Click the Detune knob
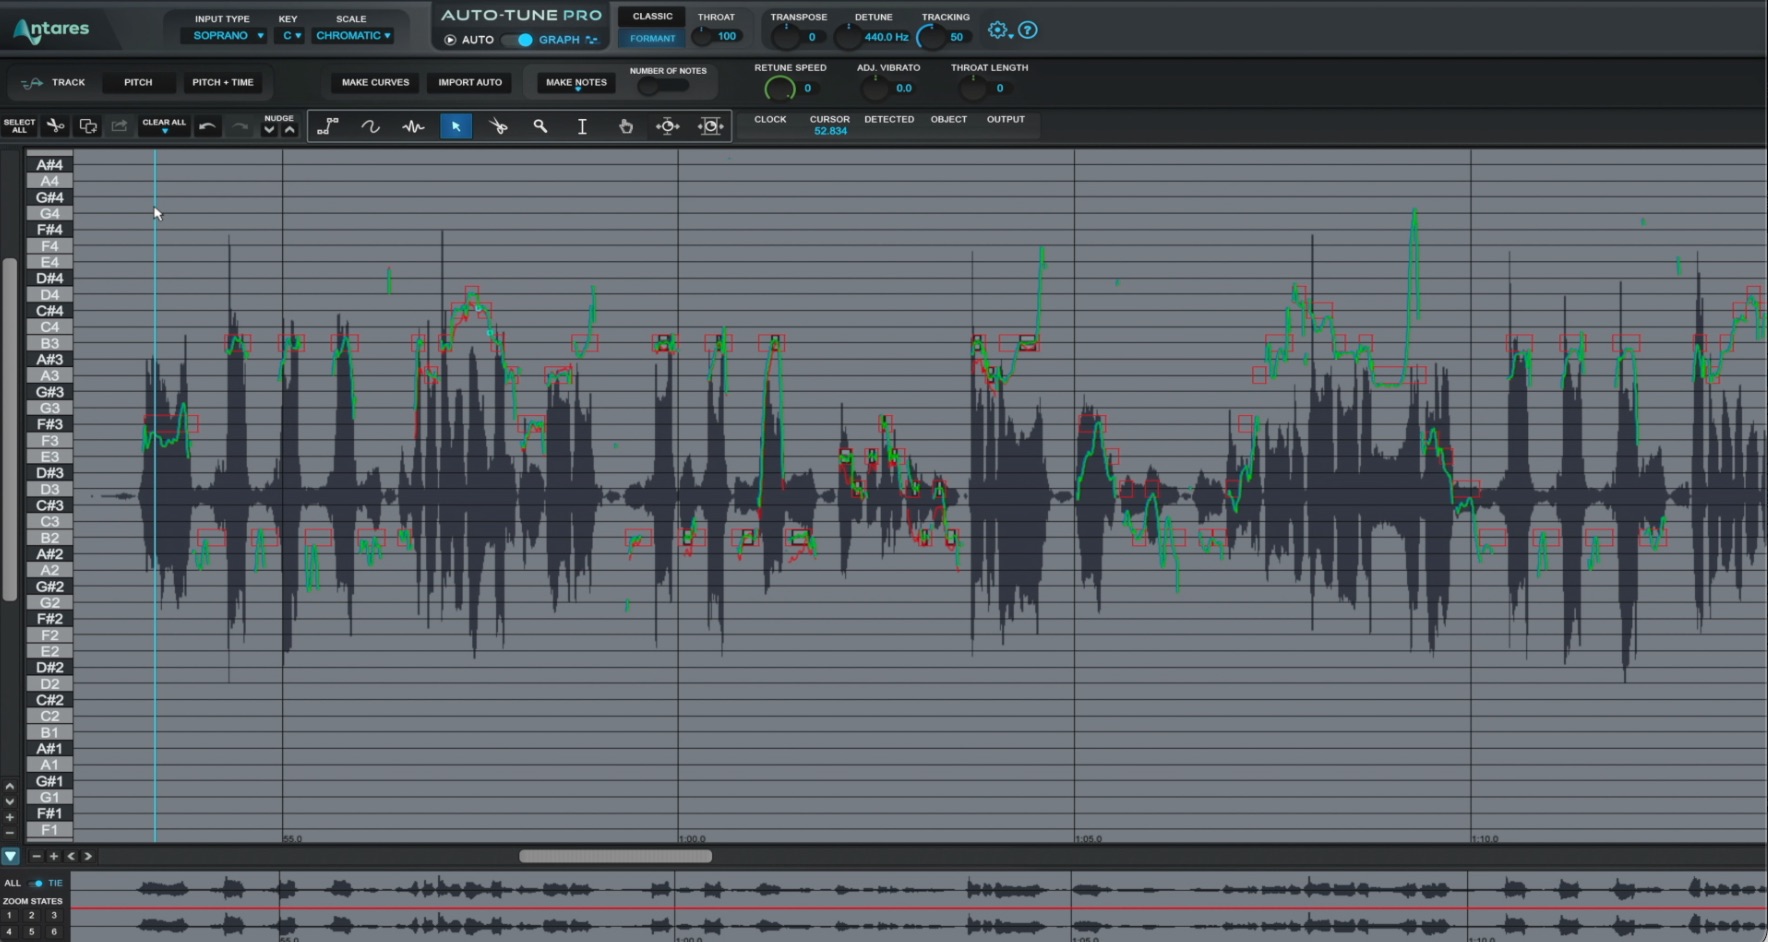 click(x=848, y=38)
